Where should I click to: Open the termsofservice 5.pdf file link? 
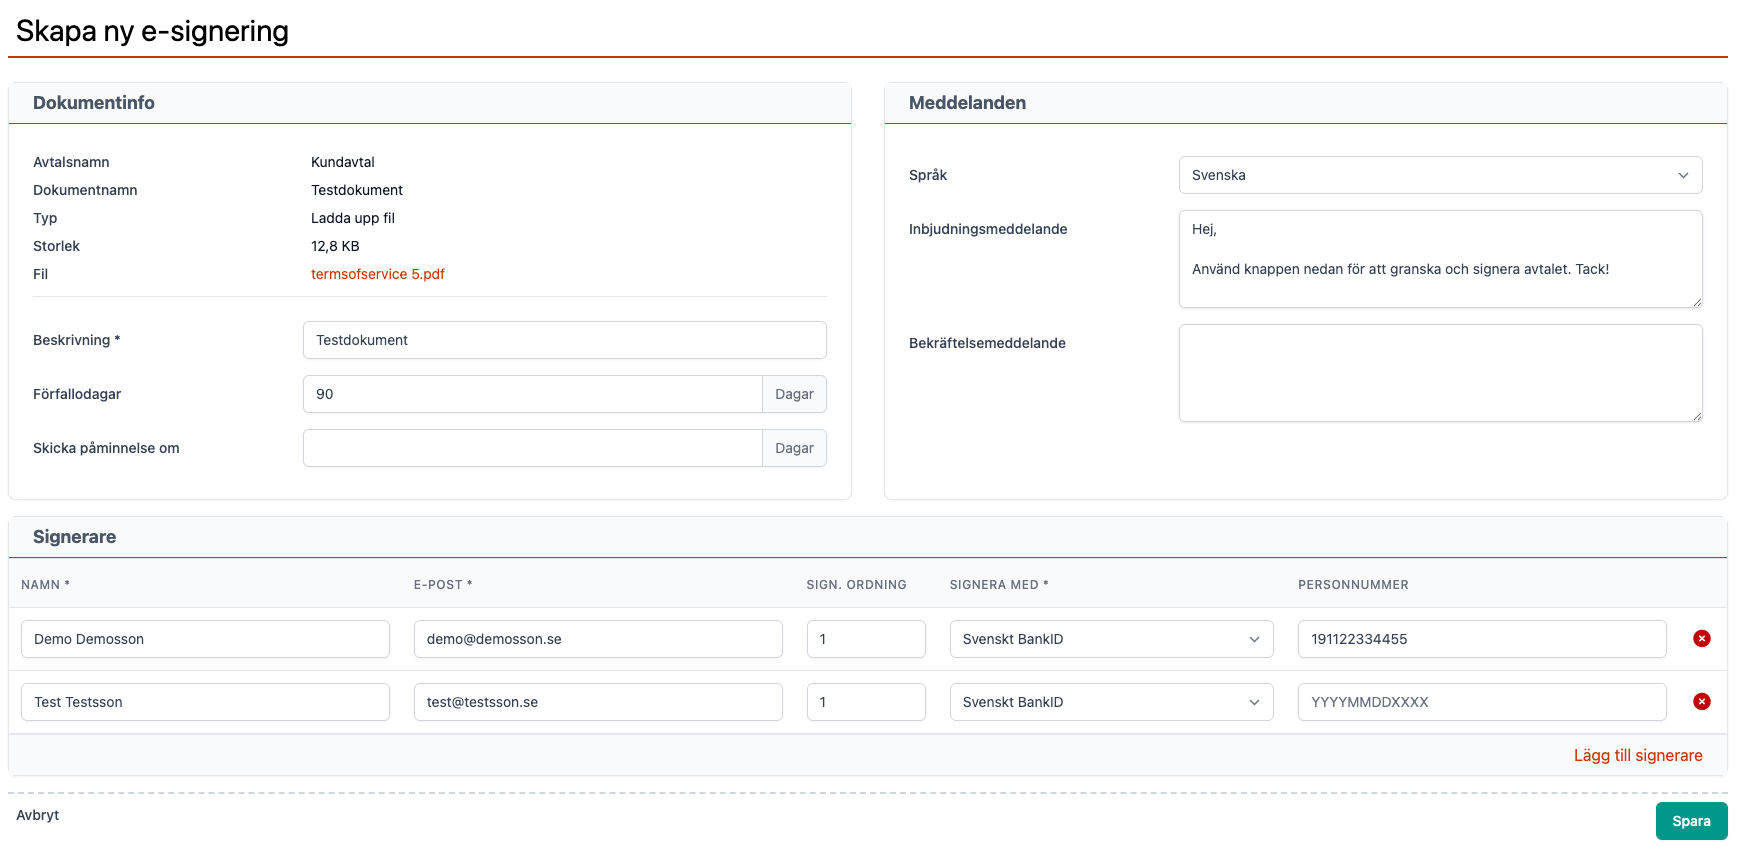click(x=378, y=274)
